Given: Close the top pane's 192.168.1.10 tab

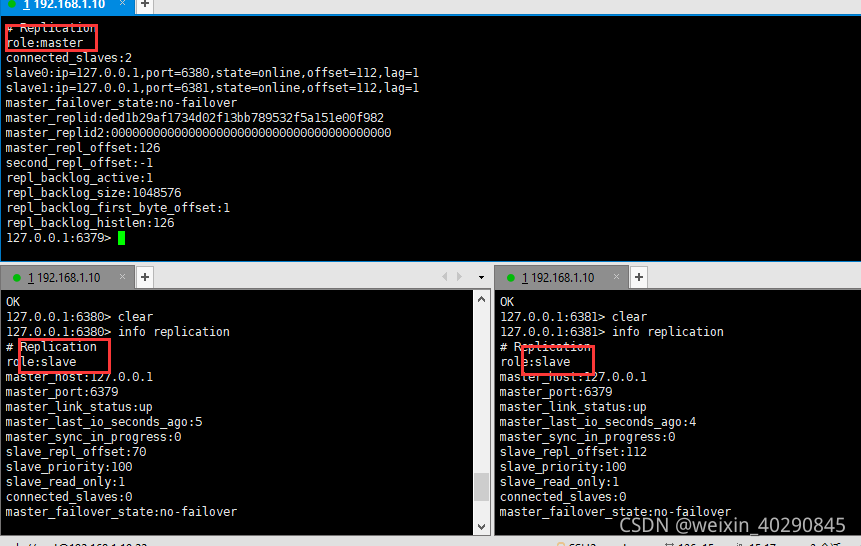Looking at the screenshot, I should click(122, 3).
